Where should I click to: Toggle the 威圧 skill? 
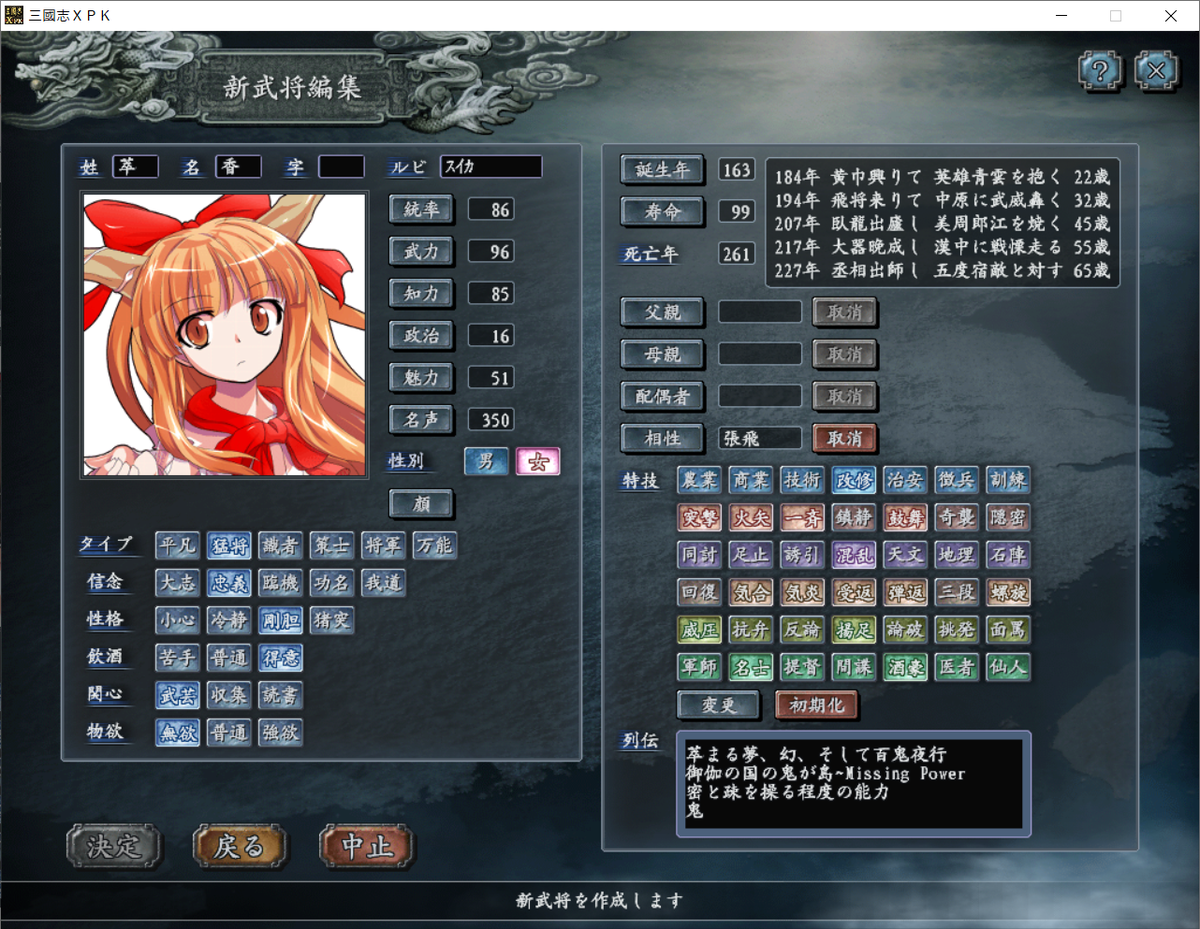(698, 630)
